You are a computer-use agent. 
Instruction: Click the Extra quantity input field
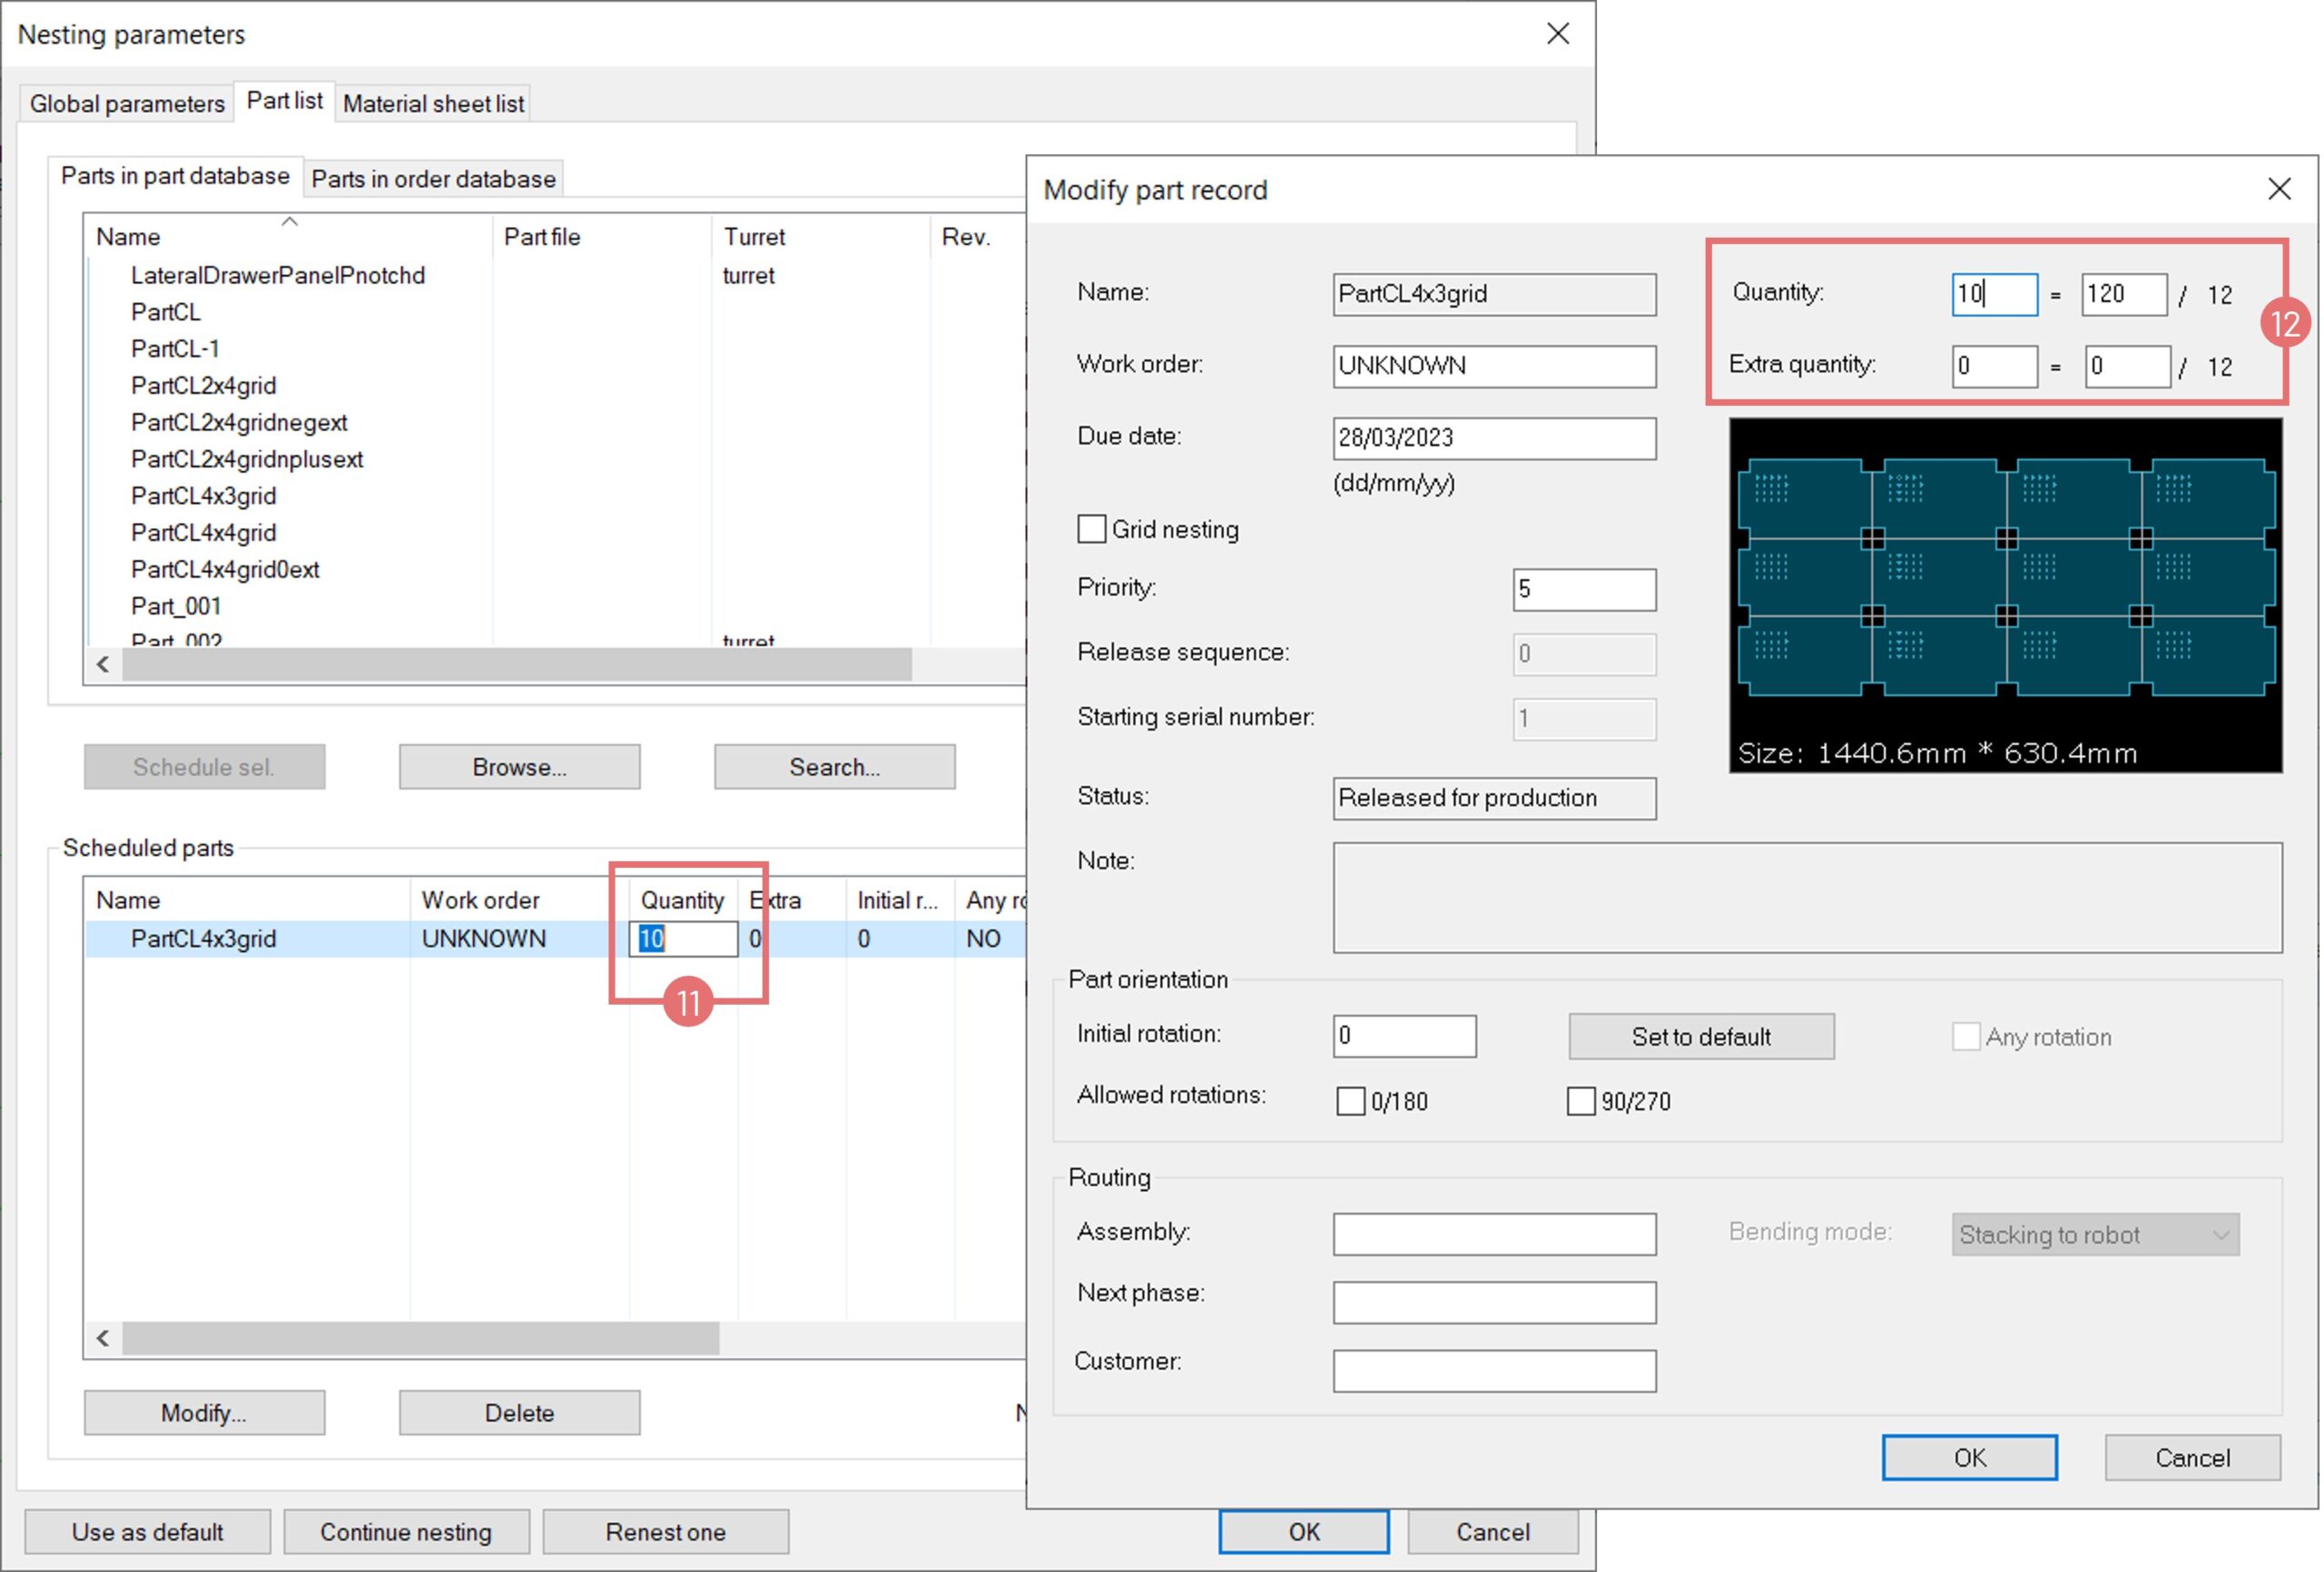click(x=1994, y=366)
